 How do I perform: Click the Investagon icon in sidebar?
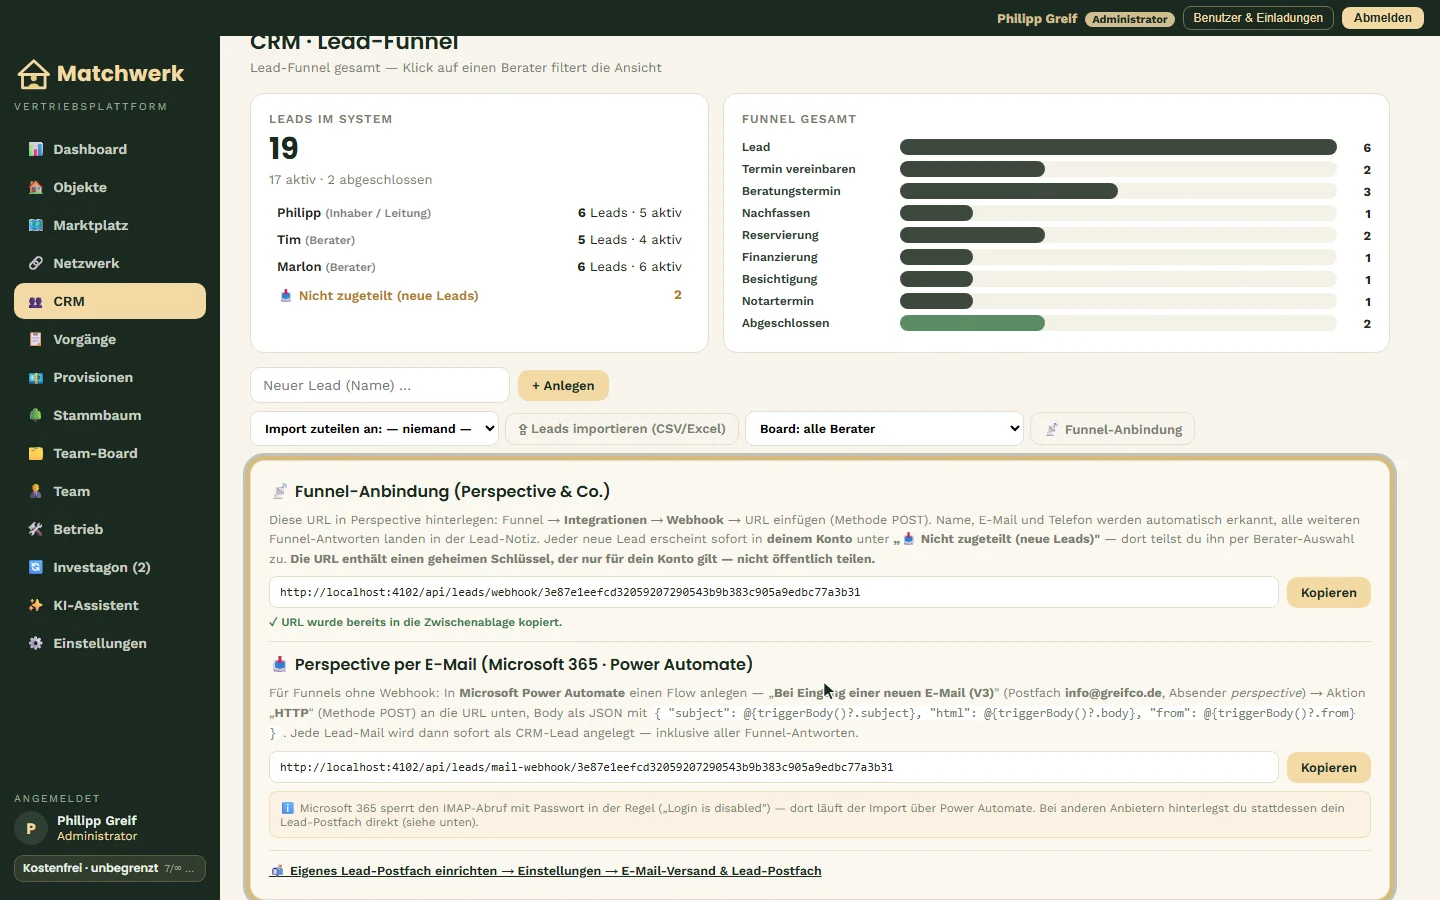coord(36,567)
